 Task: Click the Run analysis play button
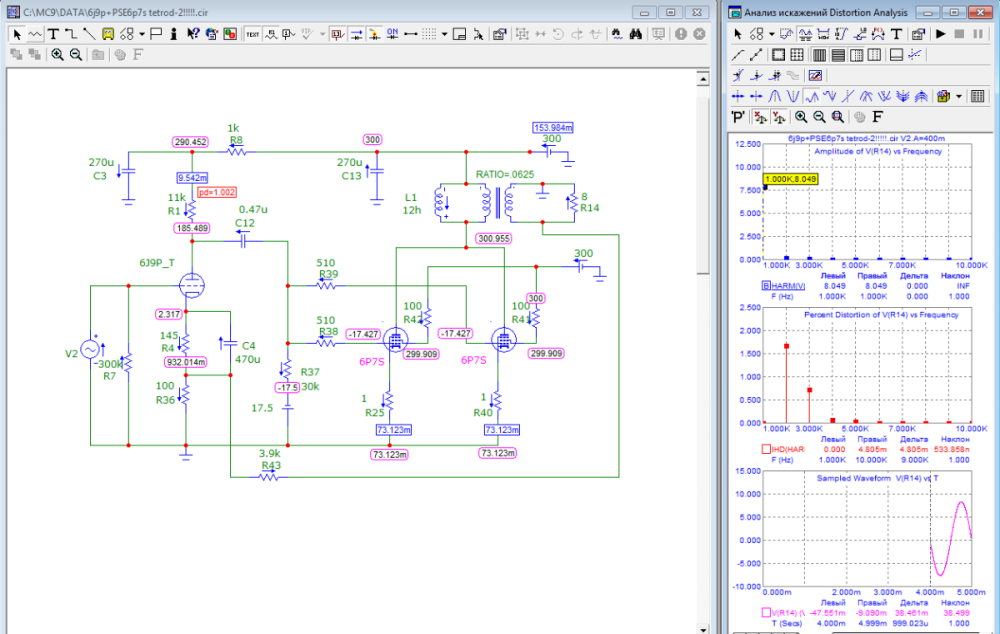(x=941, y=33)
